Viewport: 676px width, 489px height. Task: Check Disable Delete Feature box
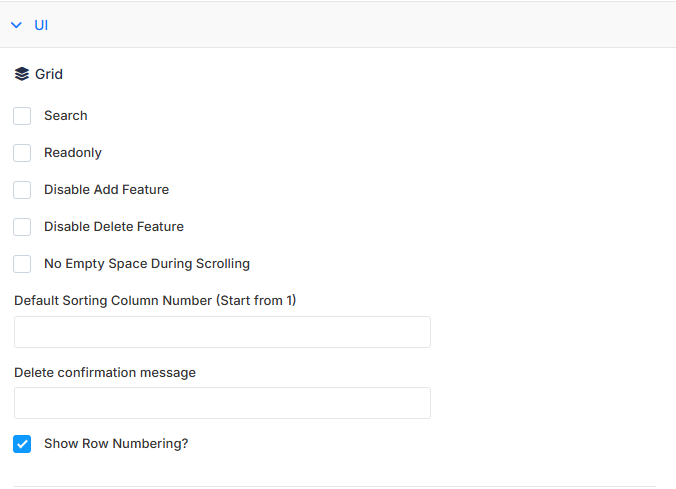[x=22, y=227]
